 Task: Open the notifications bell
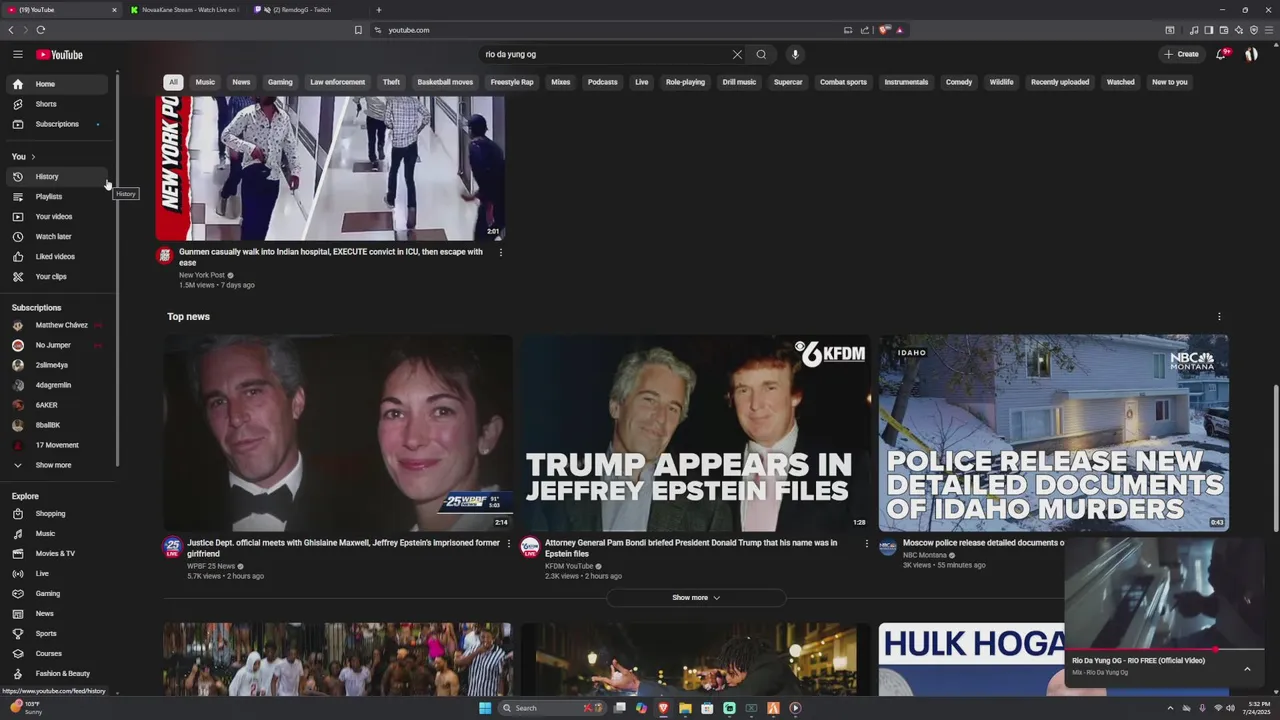pos(1221,54)
